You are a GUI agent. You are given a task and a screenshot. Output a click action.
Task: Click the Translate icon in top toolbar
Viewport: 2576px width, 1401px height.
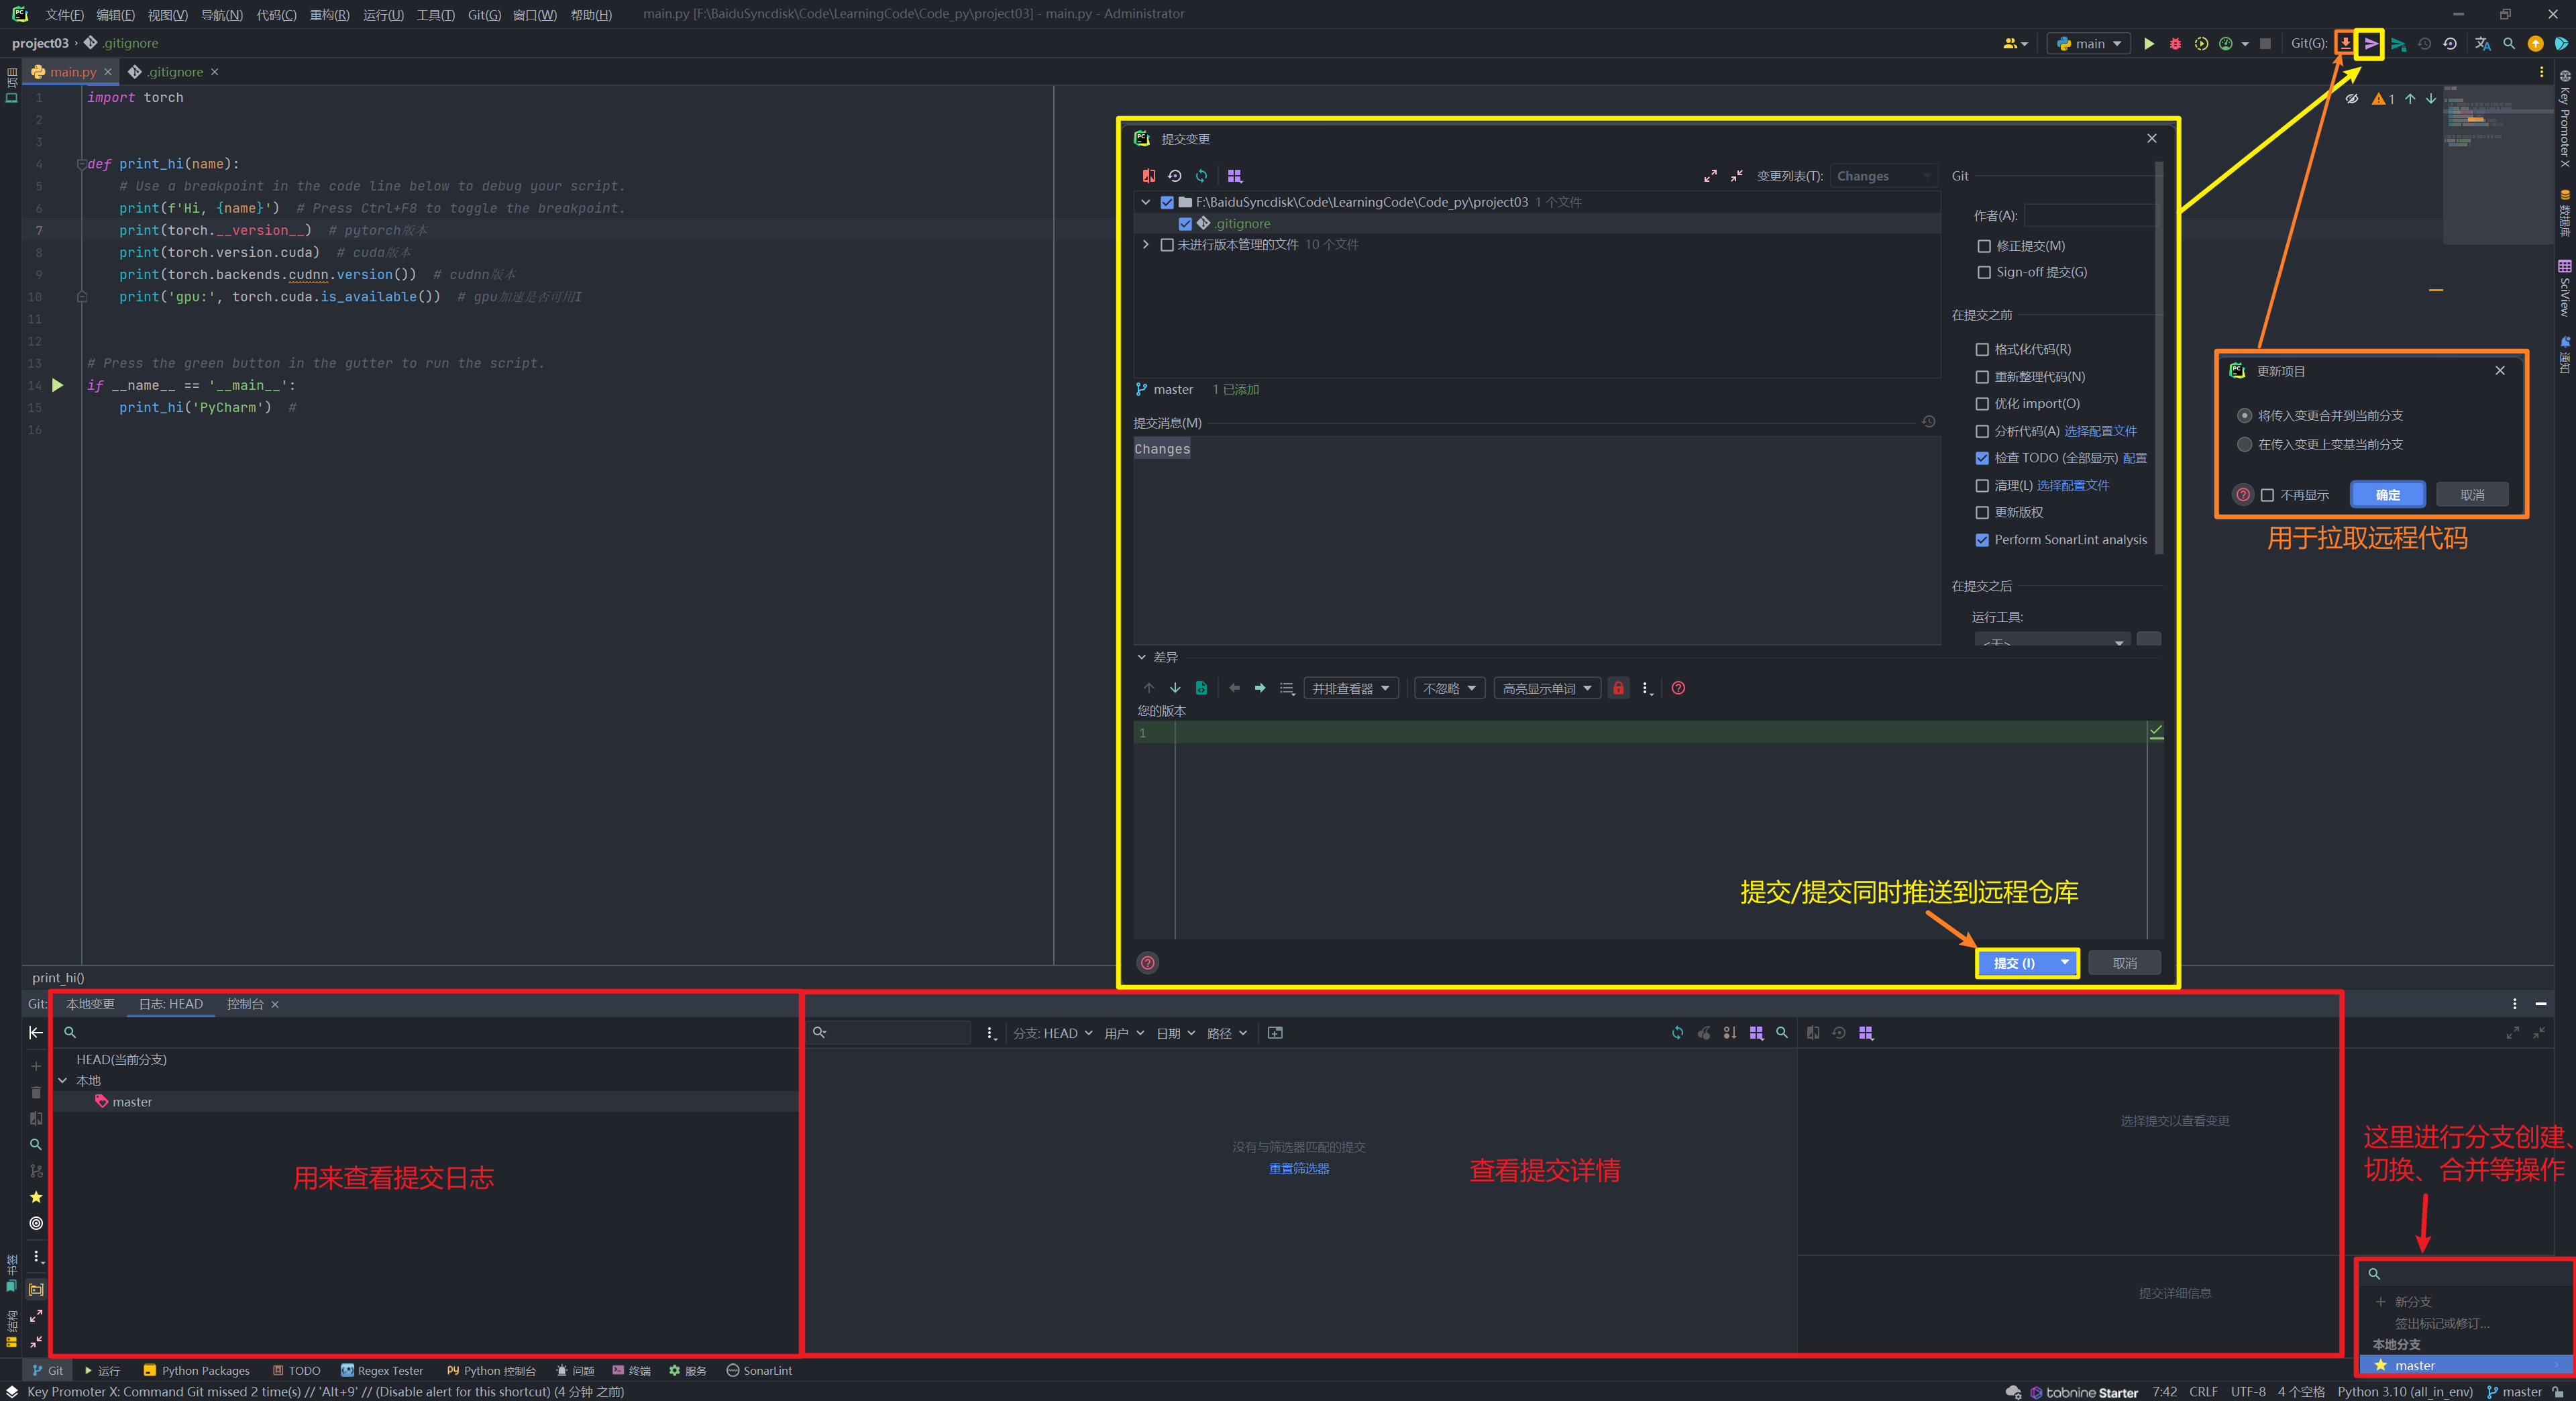(2483, 44)
